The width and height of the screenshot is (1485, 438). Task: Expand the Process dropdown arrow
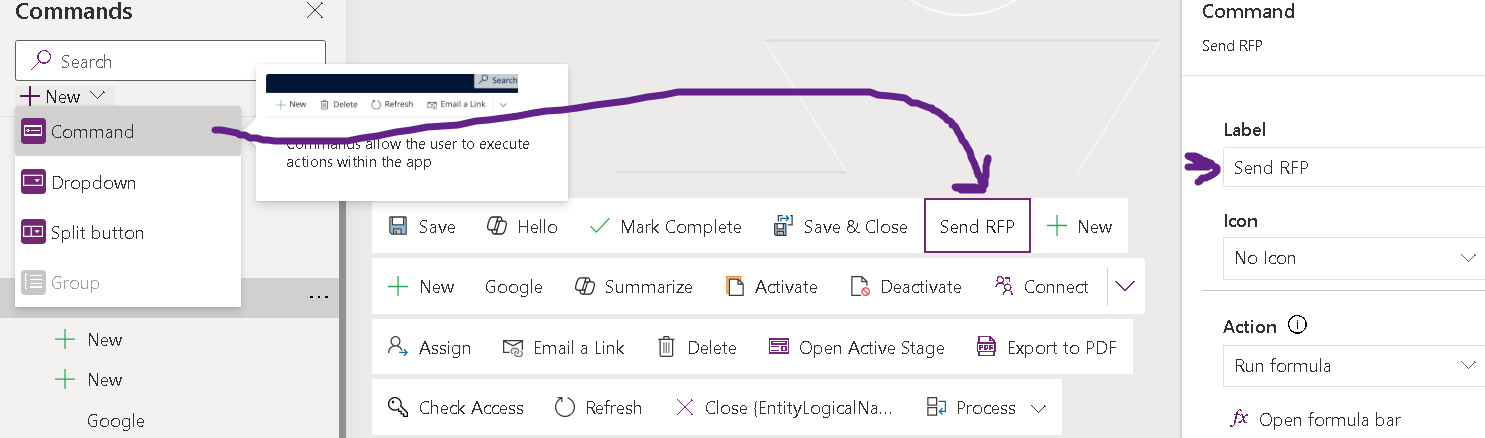click(1038, 408)
